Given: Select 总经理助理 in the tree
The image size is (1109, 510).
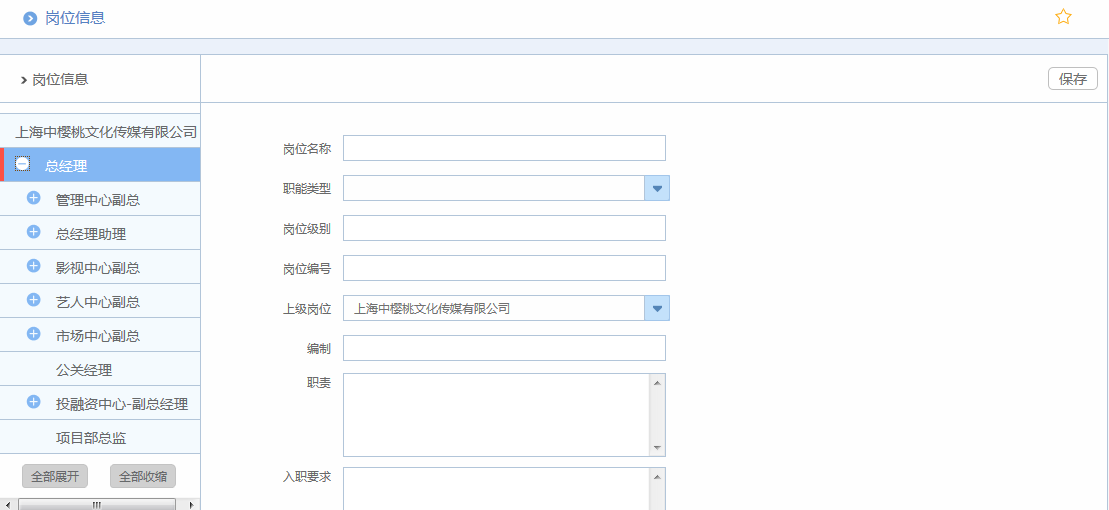Looking at the screenshot, I should click(x=91, y=234).
